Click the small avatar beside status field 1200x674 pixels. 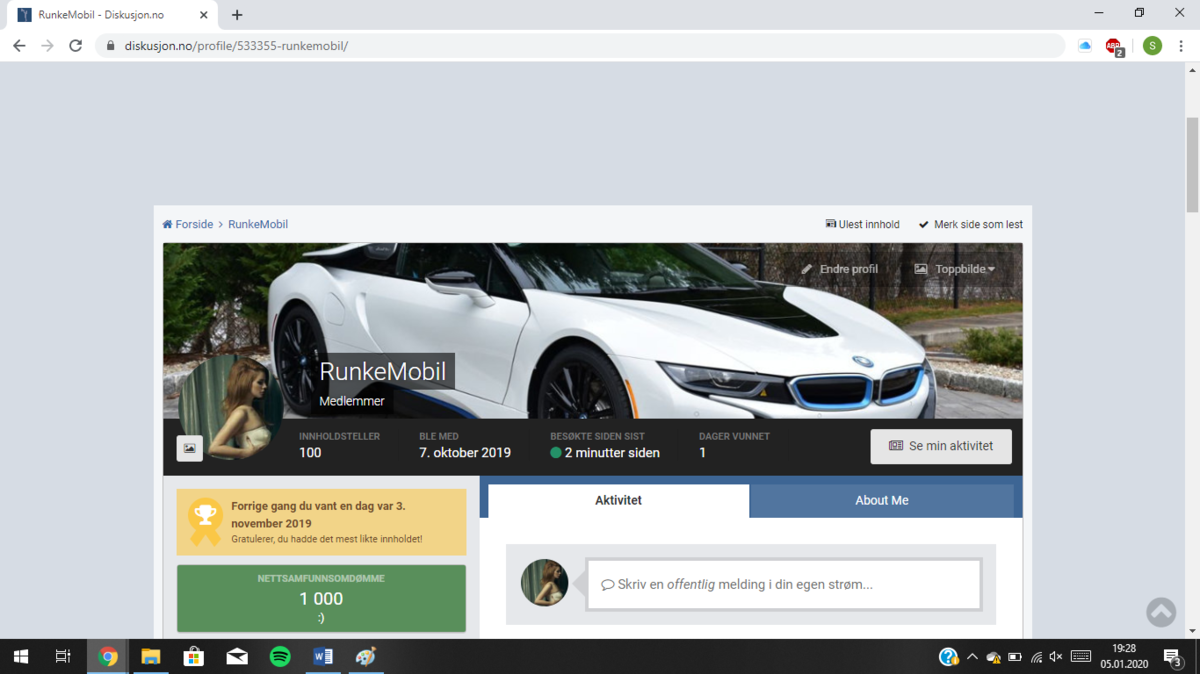click(x=545, y=583)
